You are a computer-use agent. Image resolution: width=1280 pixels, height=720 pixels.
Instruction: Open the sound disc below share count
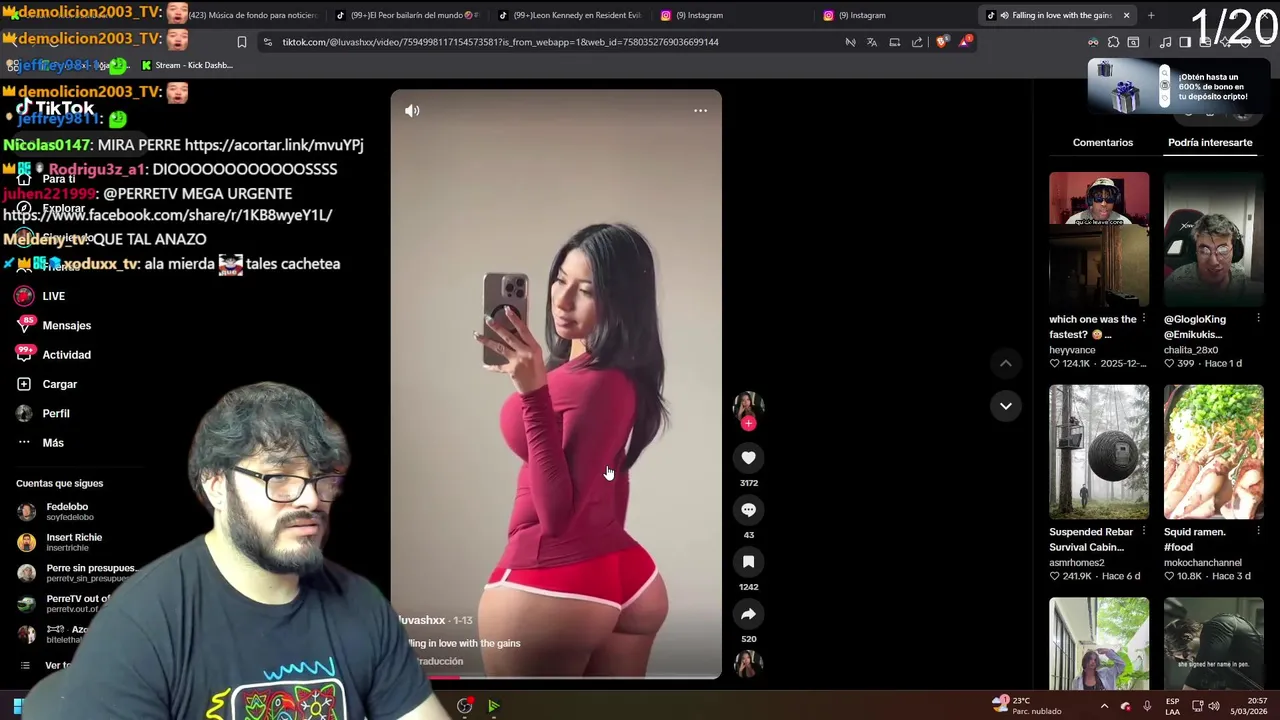pyautogui.click(x=748, y=663)
